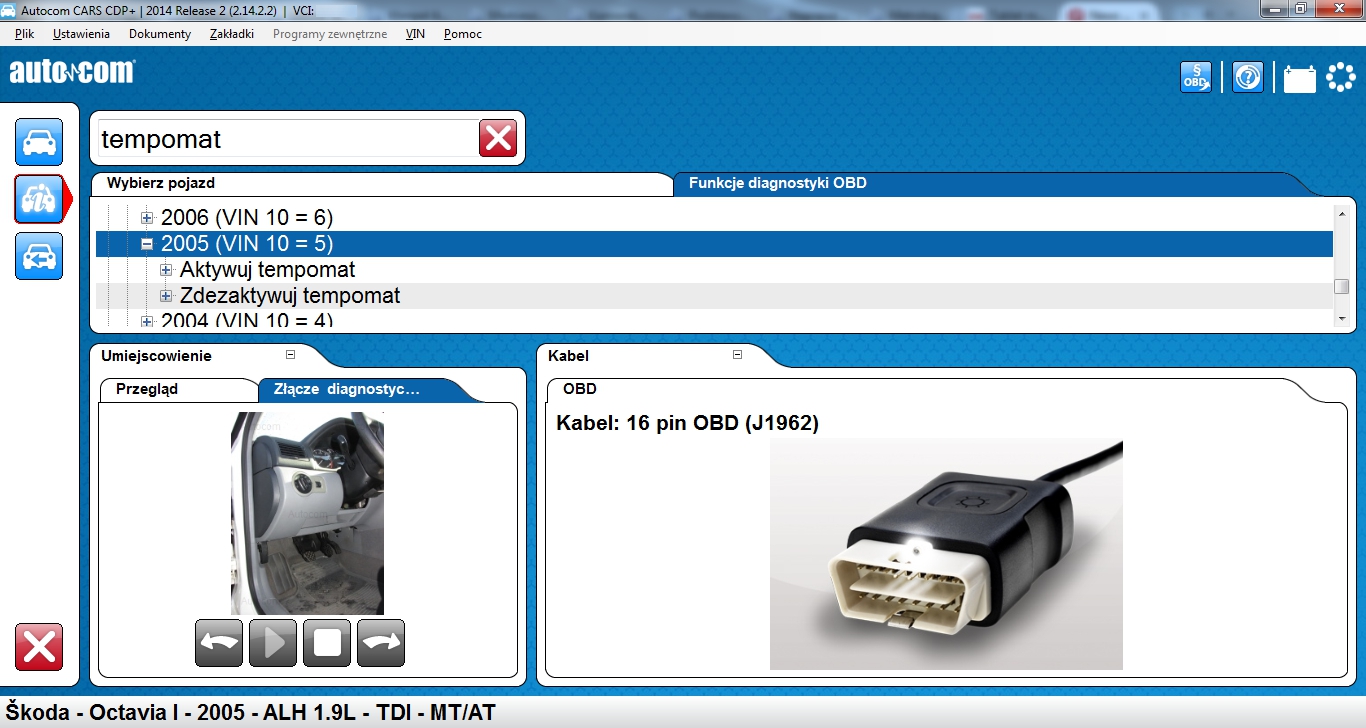1366x728 pixels.
Task: Expand the Aktywuj tempomat item
Action: pyautogui.click(x=166, y=270)
